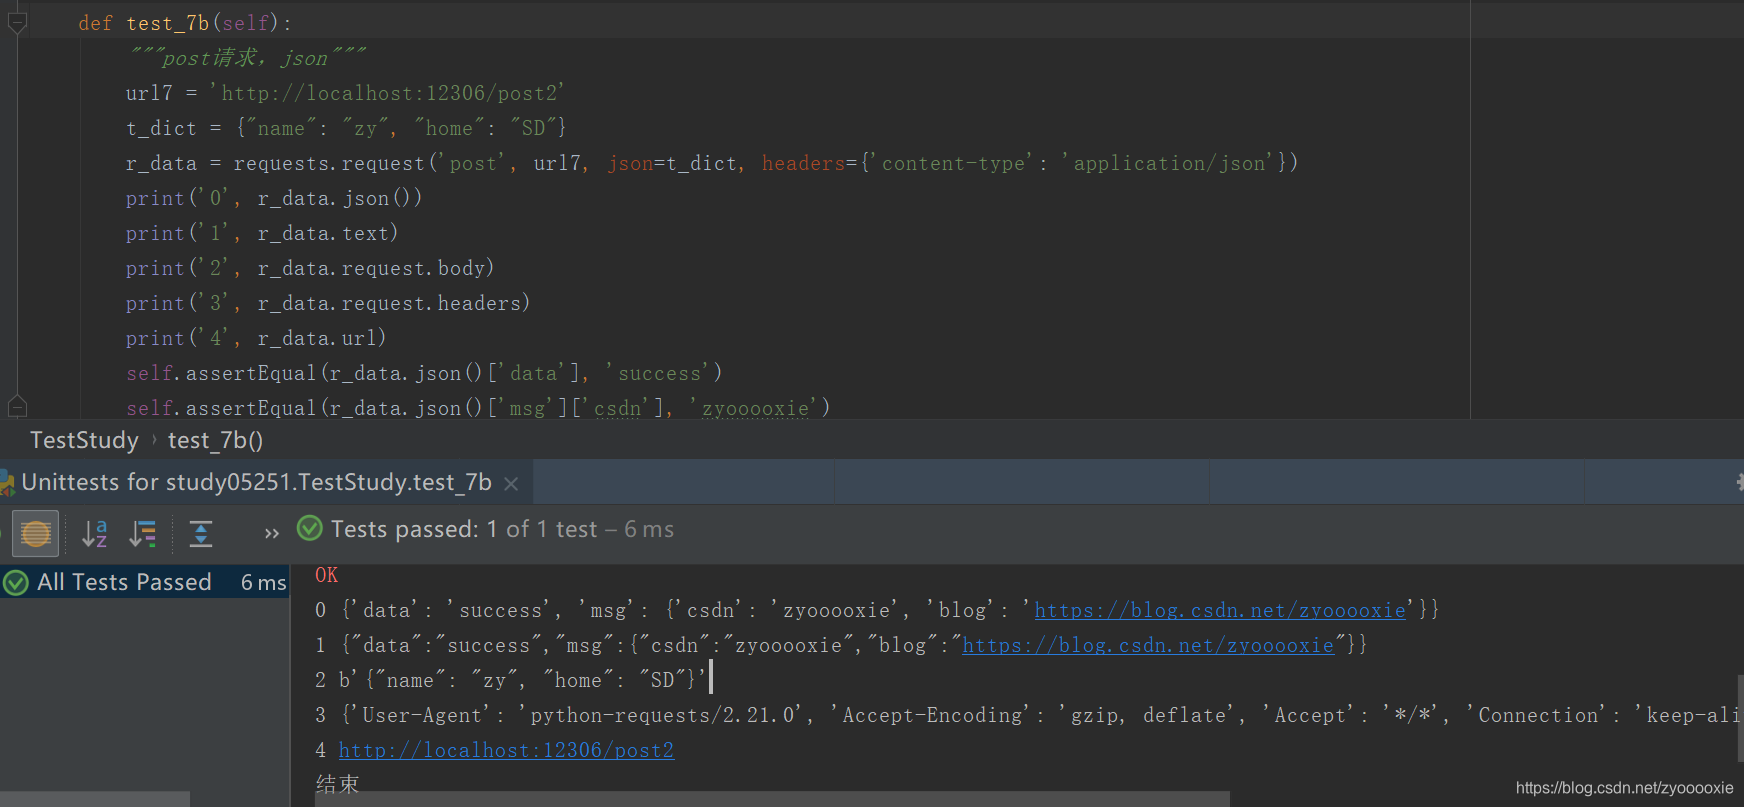Click the 'OK' output line

tap(327, 575)
